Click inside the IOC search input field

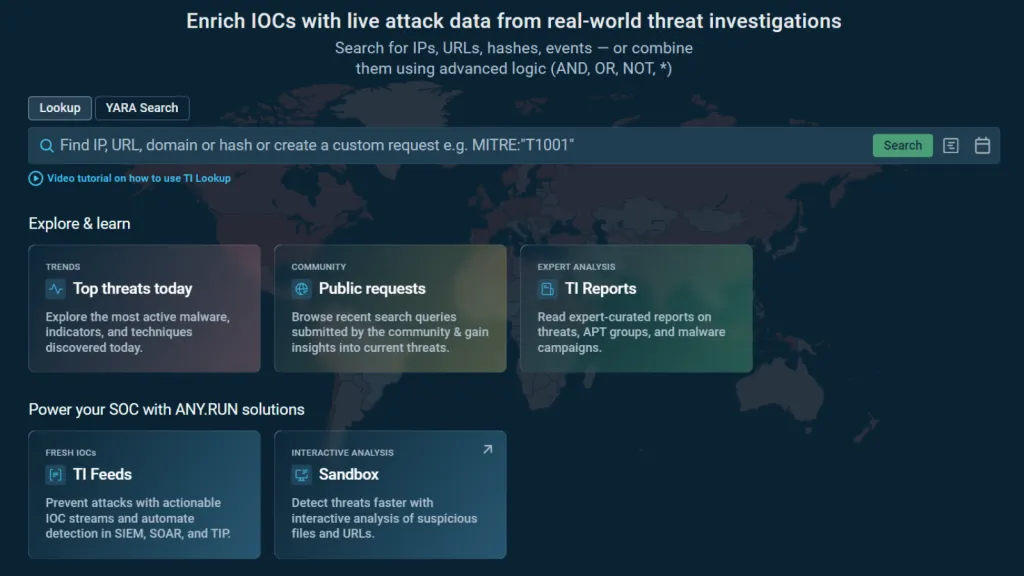tap(400, 145)
